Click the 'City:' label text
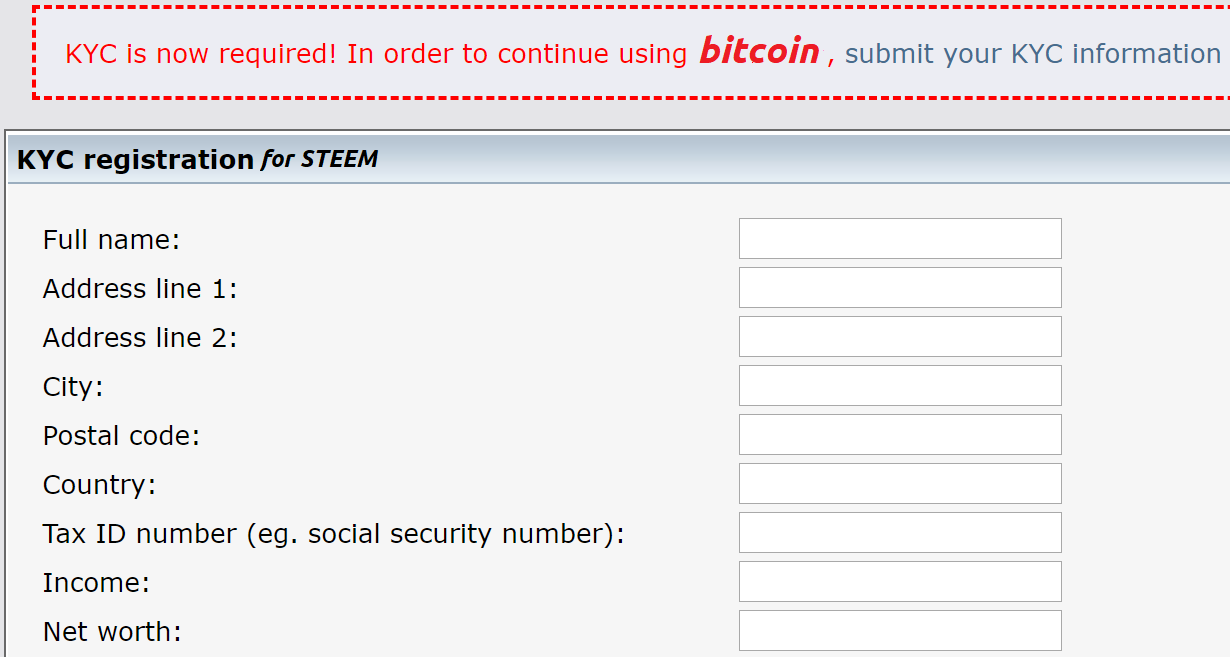The image size is (1230, 657). click(73, 387)
